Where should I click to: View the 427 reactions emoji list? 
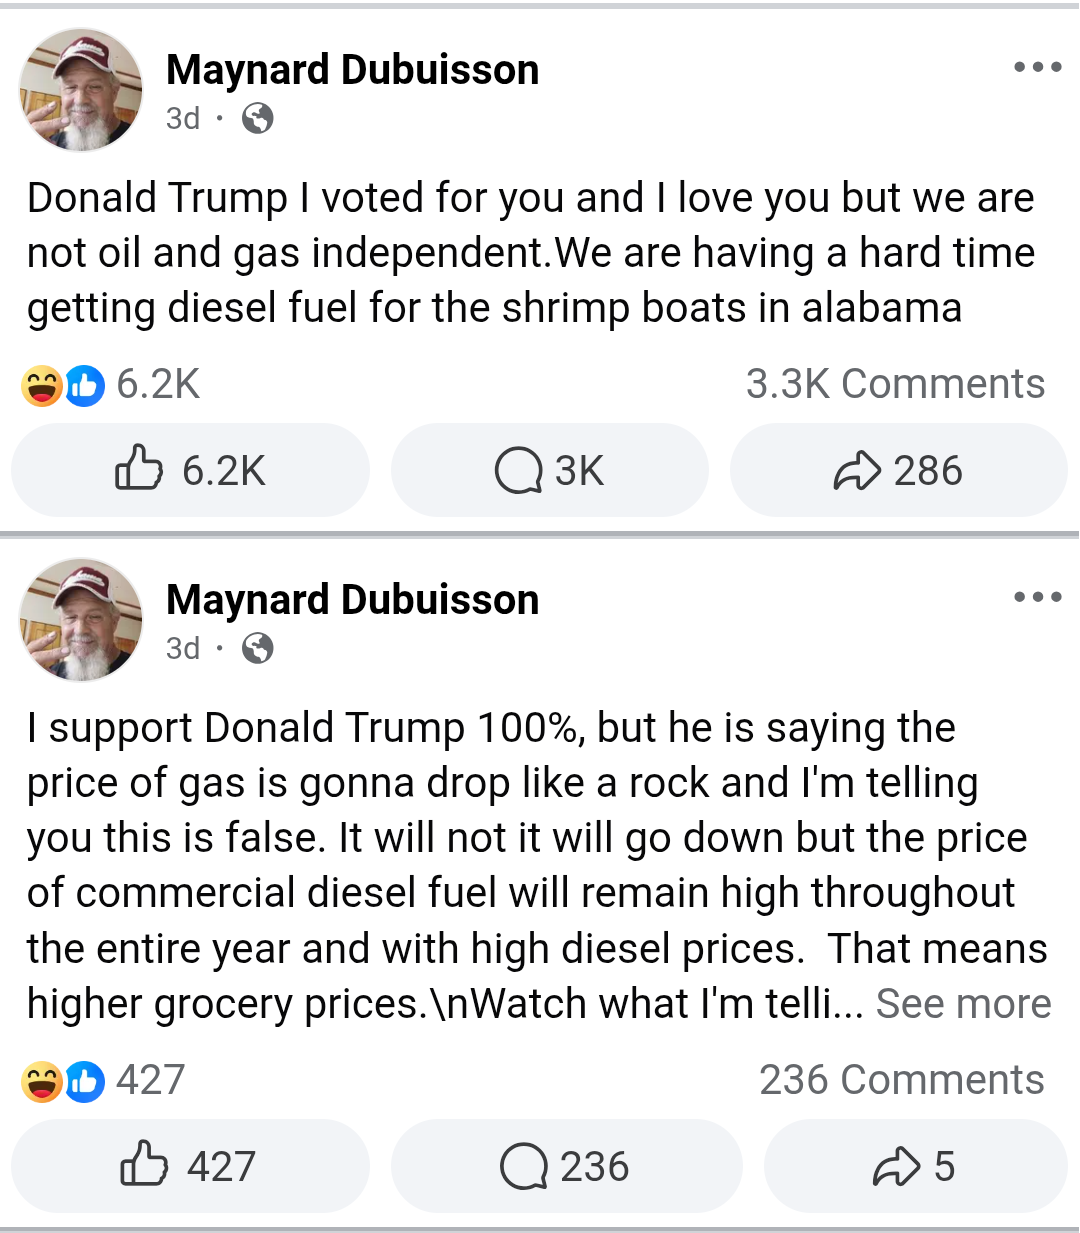[x=103, y=1081]
